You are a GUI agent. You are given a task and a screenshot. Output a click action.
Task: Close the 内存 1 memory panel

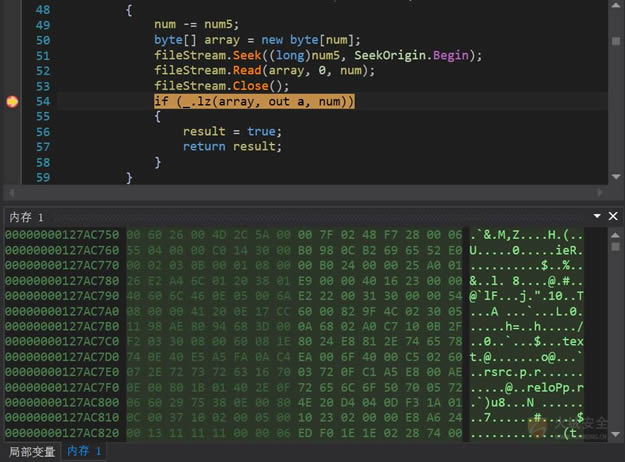614,216
